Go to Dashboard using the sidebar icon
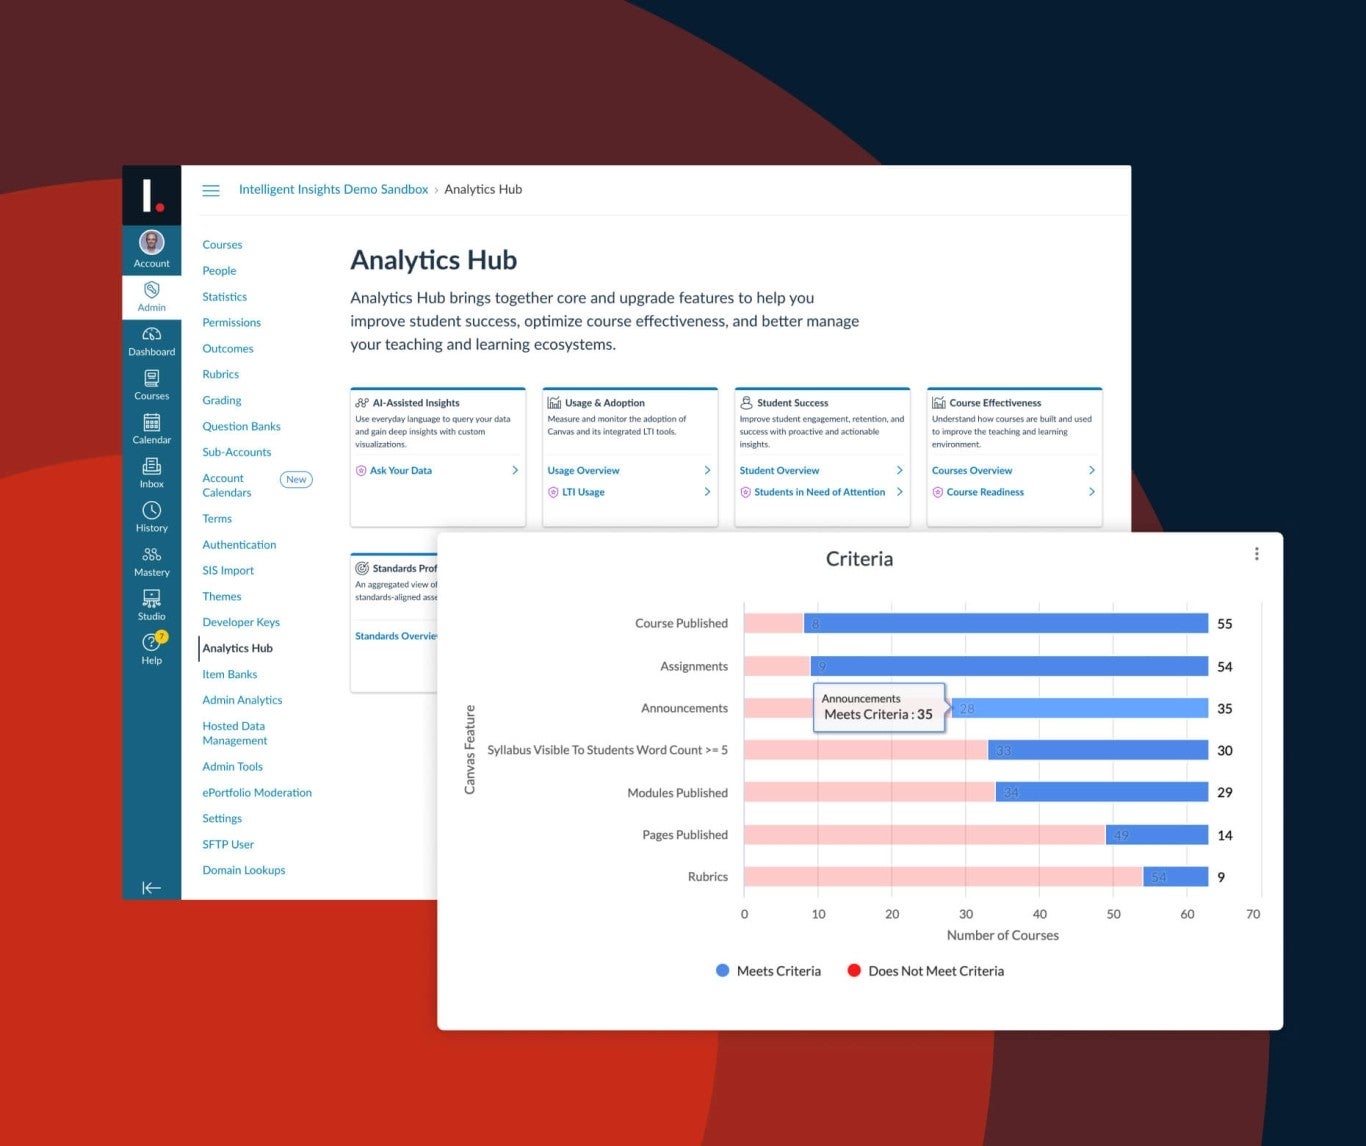Screen dimensions: 1366x1146 [x=151, y=340]
